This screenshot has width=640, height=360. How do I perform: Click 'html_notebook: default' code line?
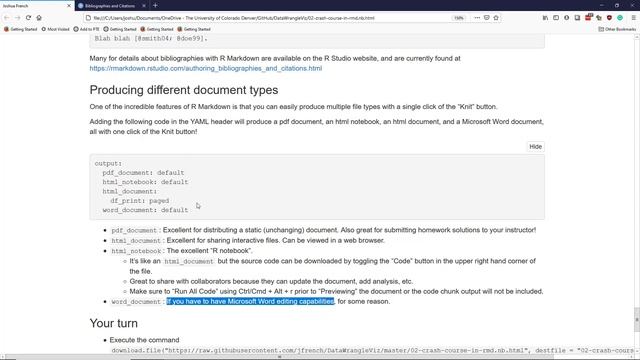145,182
